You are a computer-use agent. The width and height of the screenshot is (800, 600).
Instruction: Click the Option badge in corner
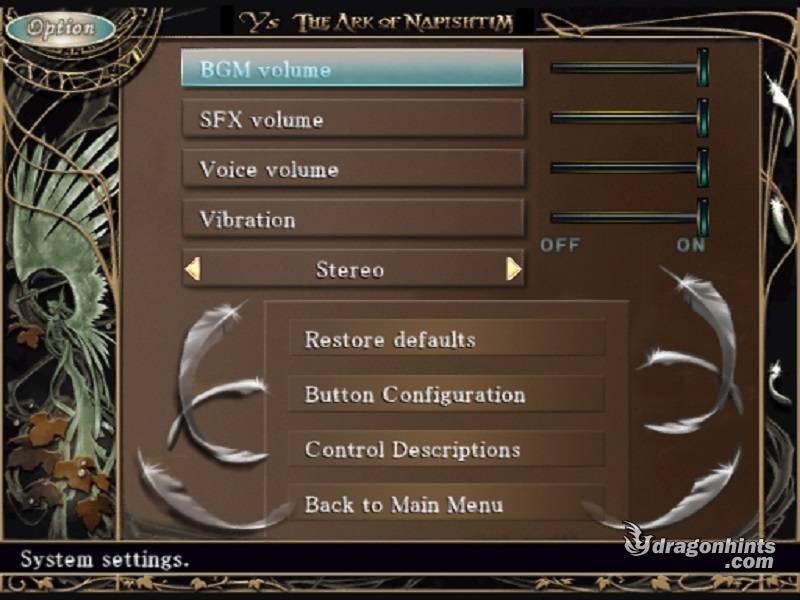pos(61,28)
